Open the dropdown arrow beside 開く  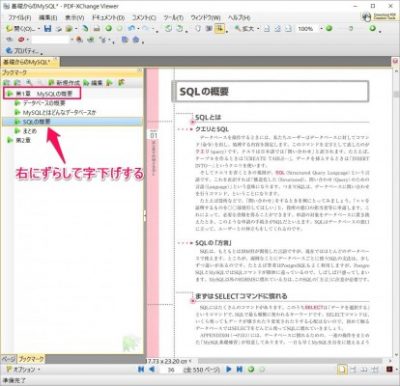tap(39, 29)
